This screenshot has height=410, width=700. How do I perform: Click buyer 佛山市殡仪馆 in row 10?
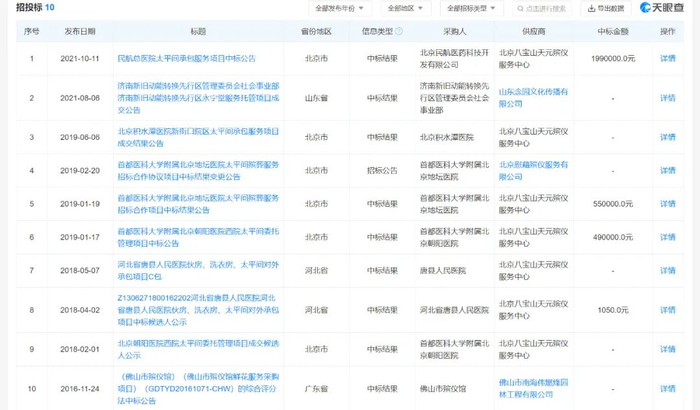tap(442, 389)
